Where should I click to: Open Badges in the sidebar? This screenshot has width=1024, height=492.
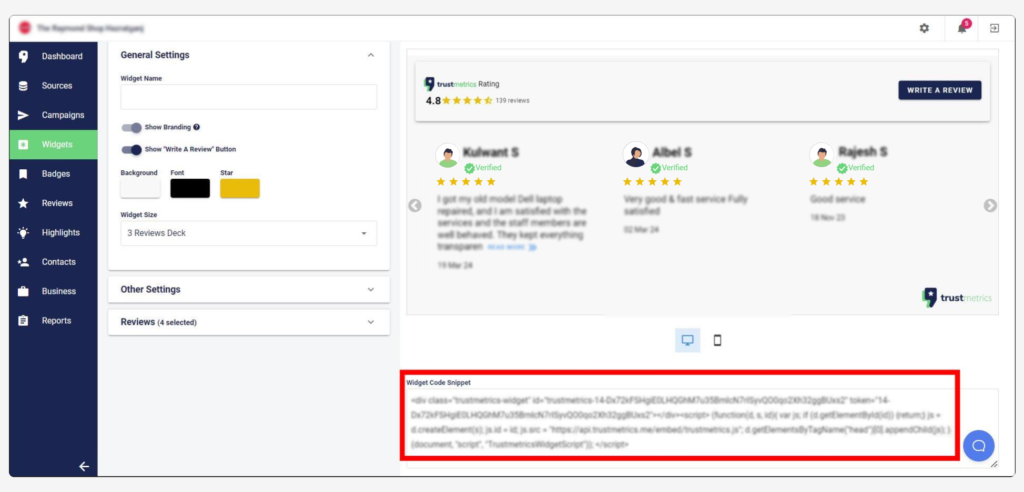point(54,174)
